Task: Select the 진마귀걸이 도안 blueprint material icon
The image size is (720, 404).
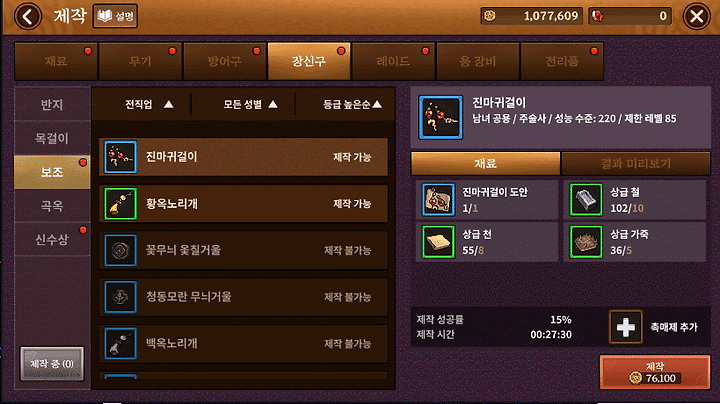Action: click(x=439, y=200)
